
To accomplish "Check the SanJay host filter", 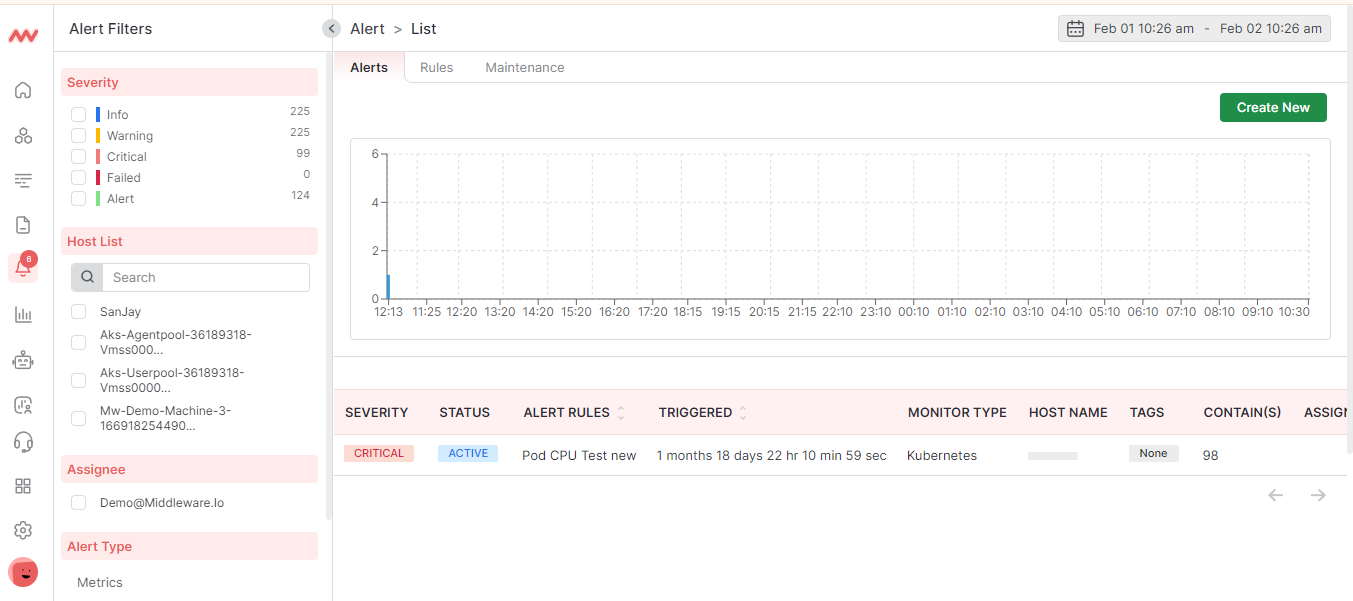I will tap(78, 311).
